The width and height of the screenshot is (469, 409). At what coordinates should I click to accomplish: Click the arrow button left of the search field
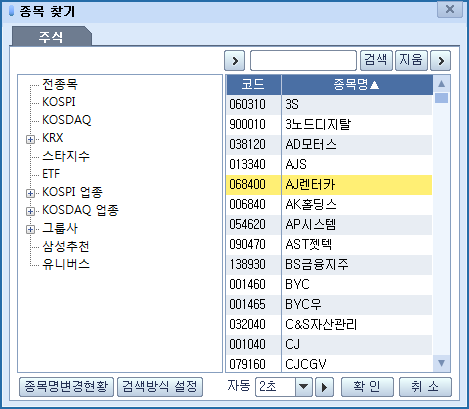pyautogui.click(x=235, y=61)
